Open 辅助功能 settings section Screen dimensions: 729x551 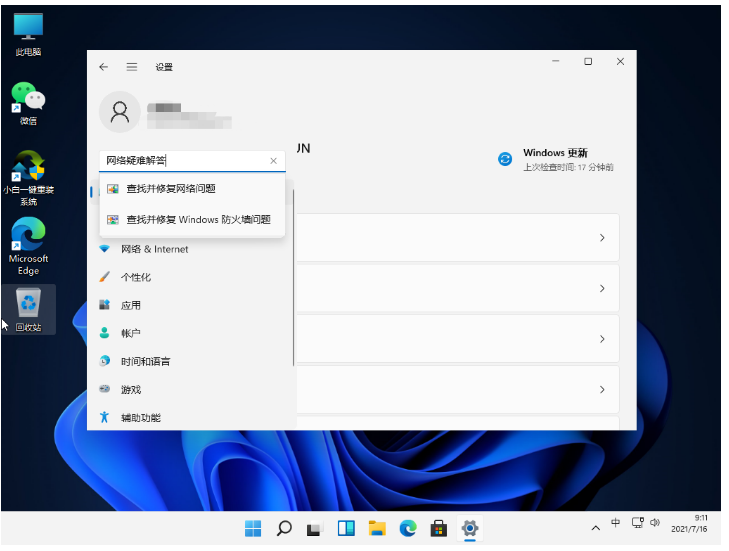(x=140, y=417)
